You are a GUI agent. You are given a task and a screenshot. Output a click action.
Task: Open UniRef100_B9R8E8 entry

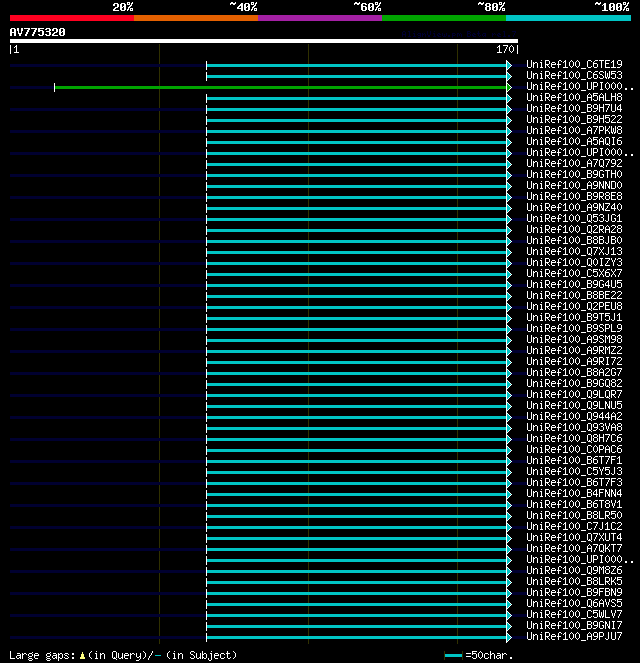pos(574,196)
